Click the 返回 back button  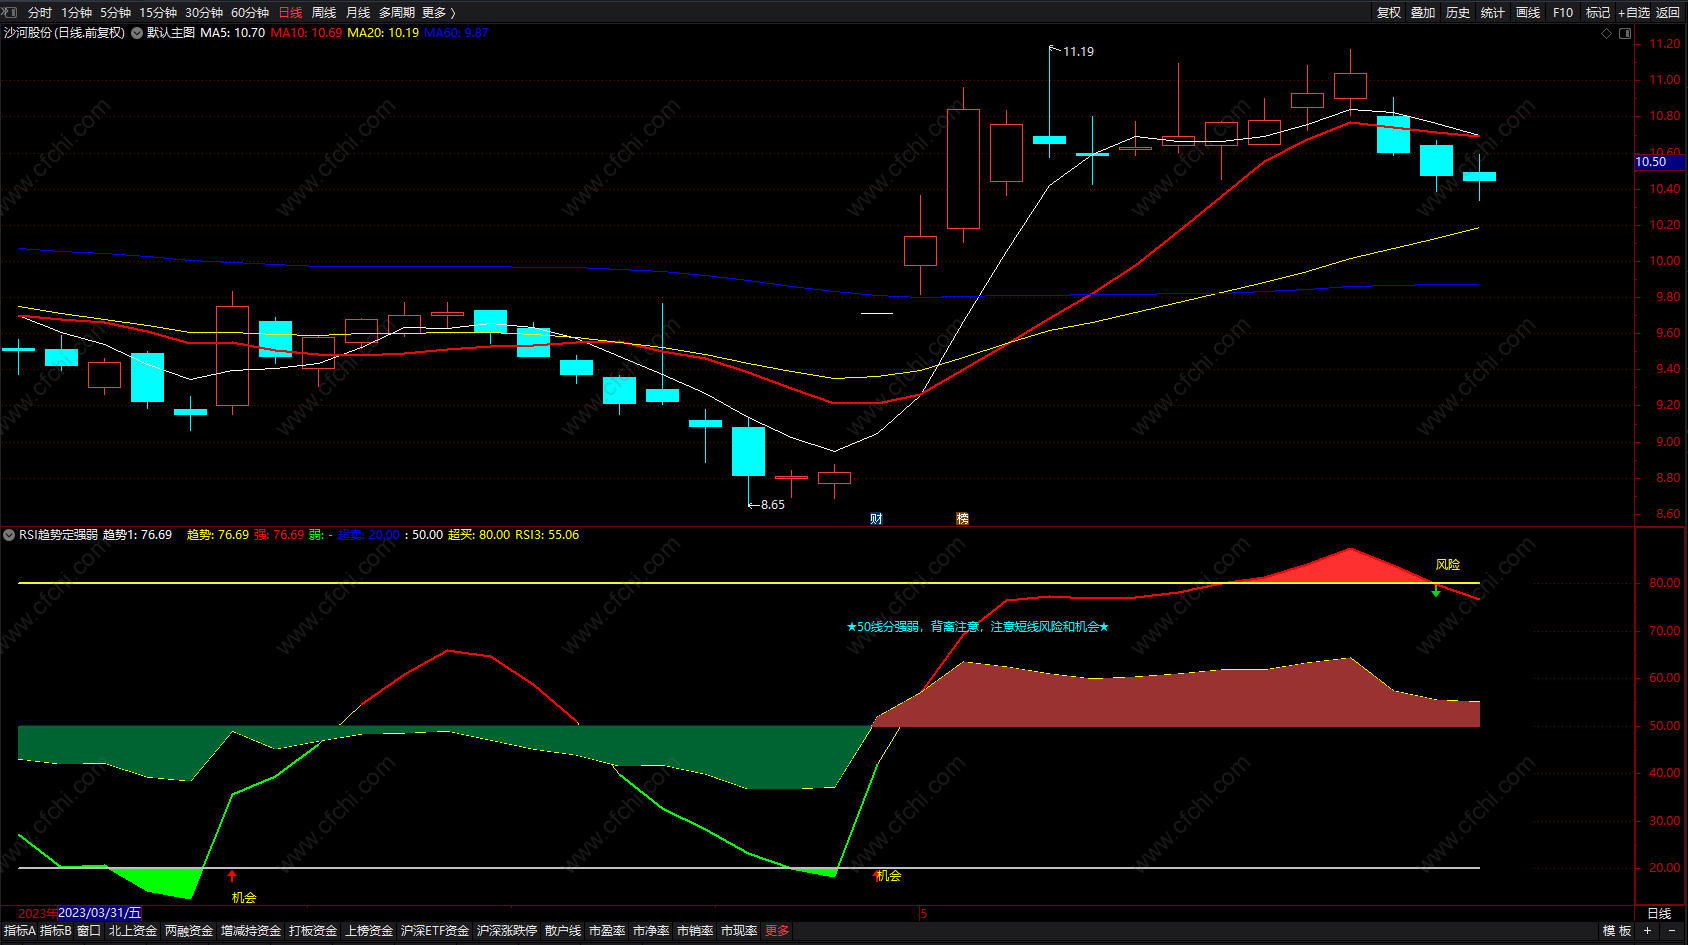[1668, 13]
